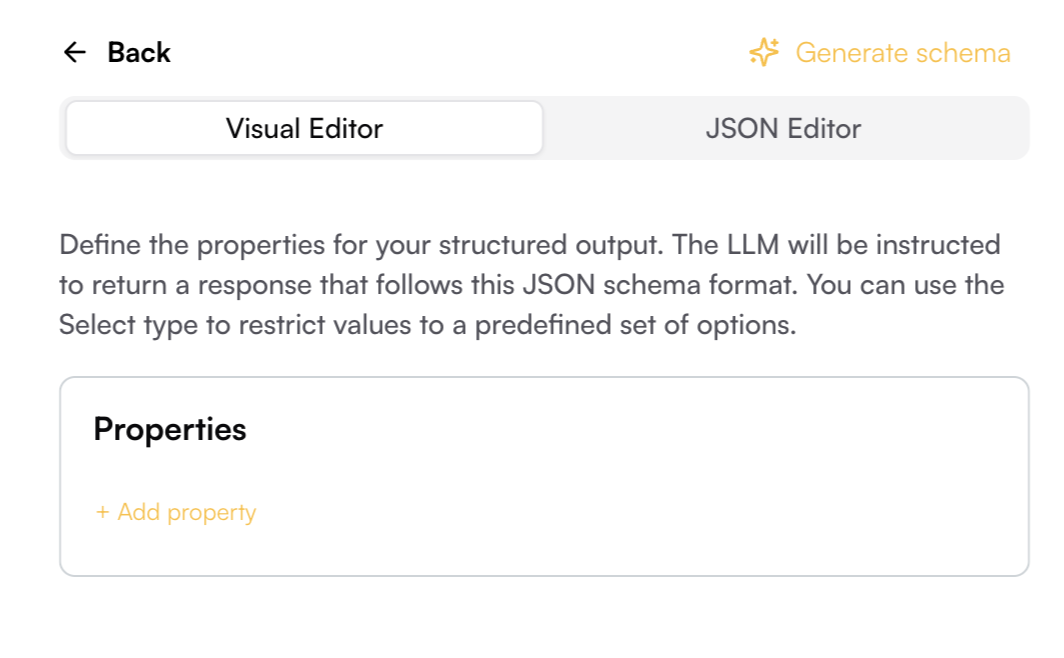Click the Properties heading

point(170,429)
